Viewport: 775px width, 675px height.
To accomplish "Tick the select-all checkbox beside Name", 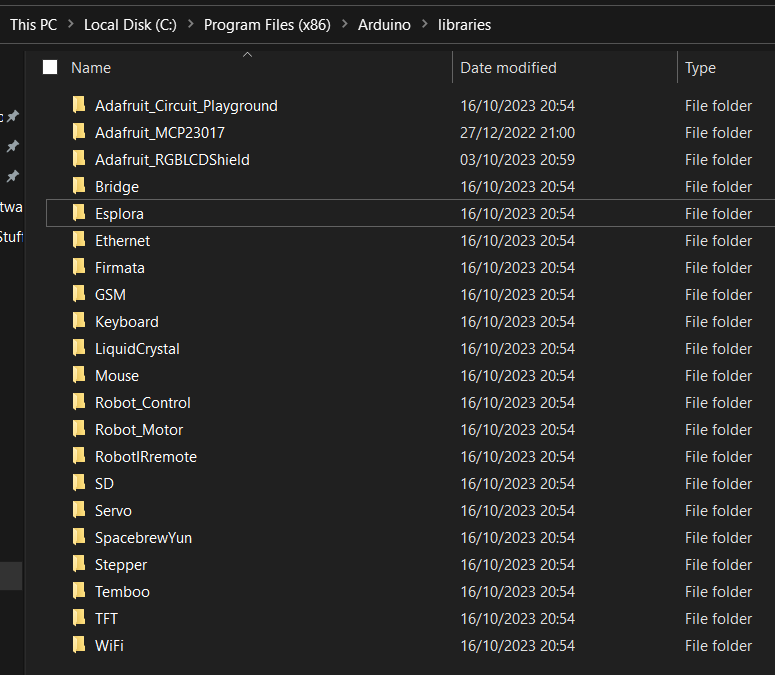I will pyautogui.click(x=50, y=67).
